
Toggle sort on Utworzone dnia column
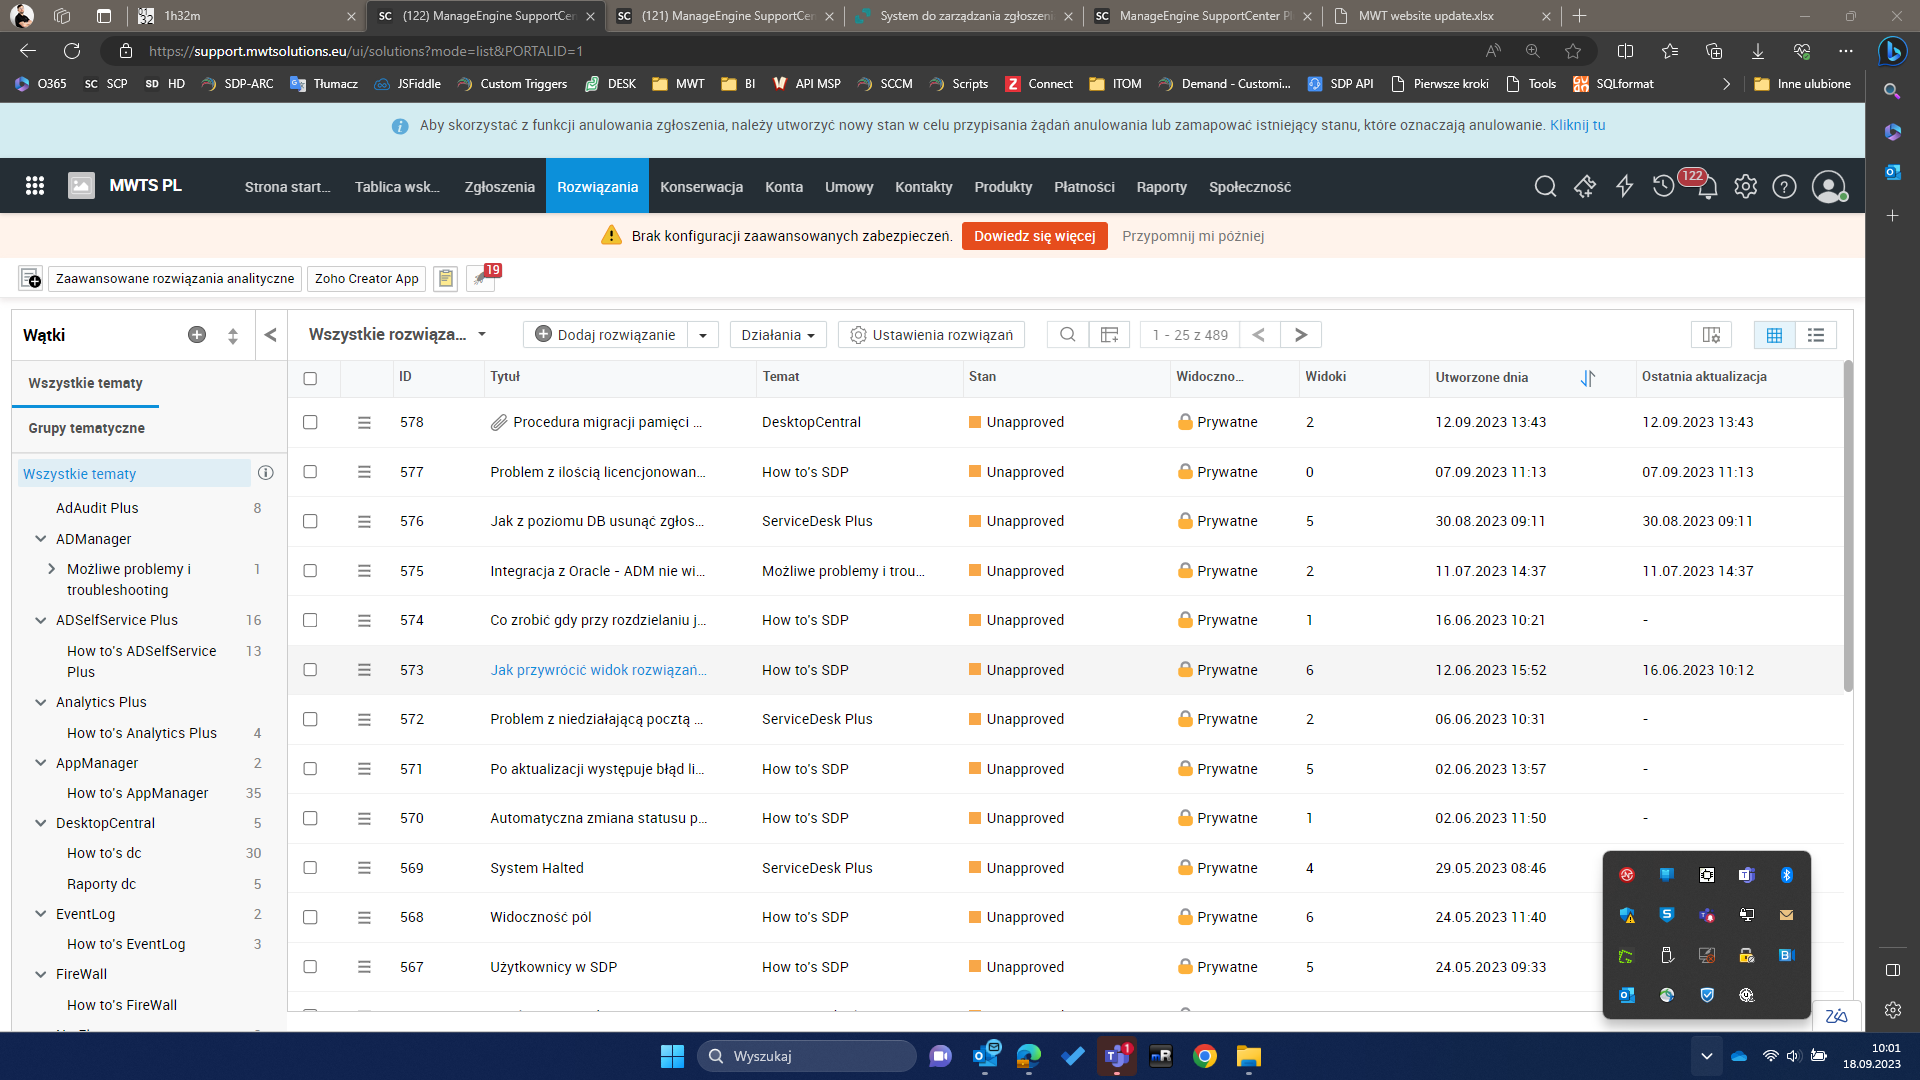(x=1587, y=378)
